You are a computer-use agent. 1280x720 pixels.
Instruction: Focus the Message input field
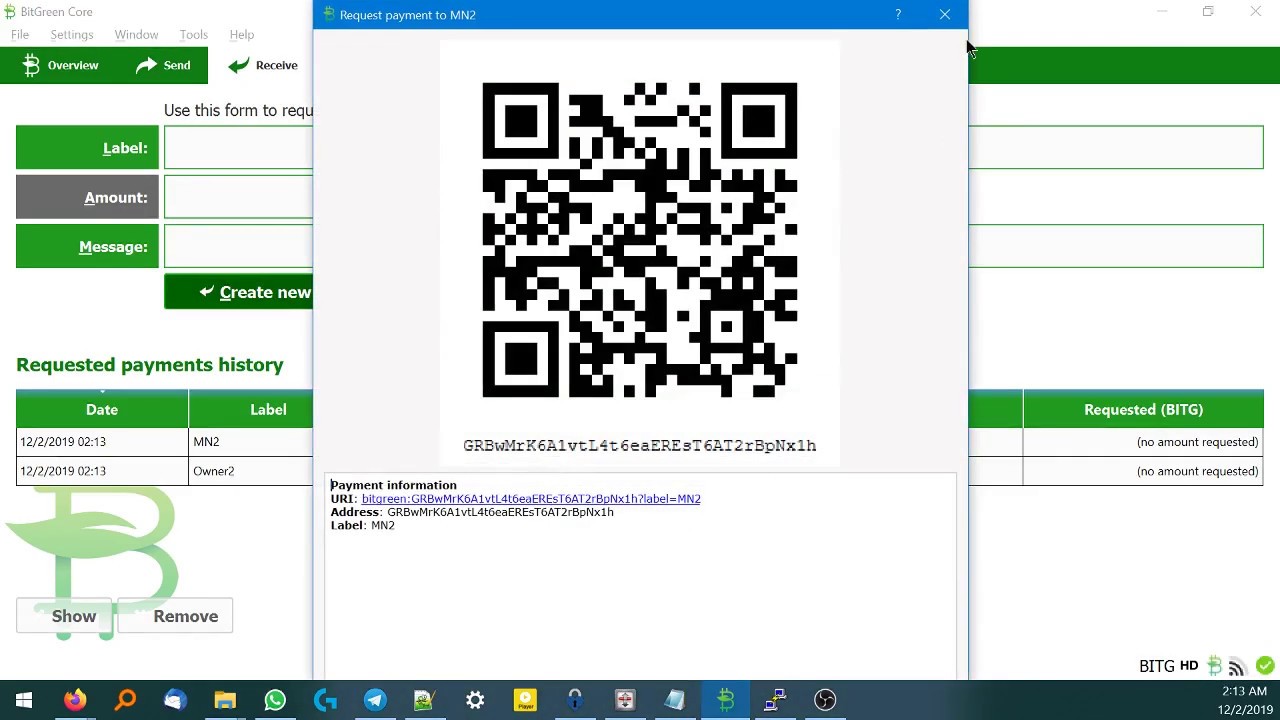239,247
